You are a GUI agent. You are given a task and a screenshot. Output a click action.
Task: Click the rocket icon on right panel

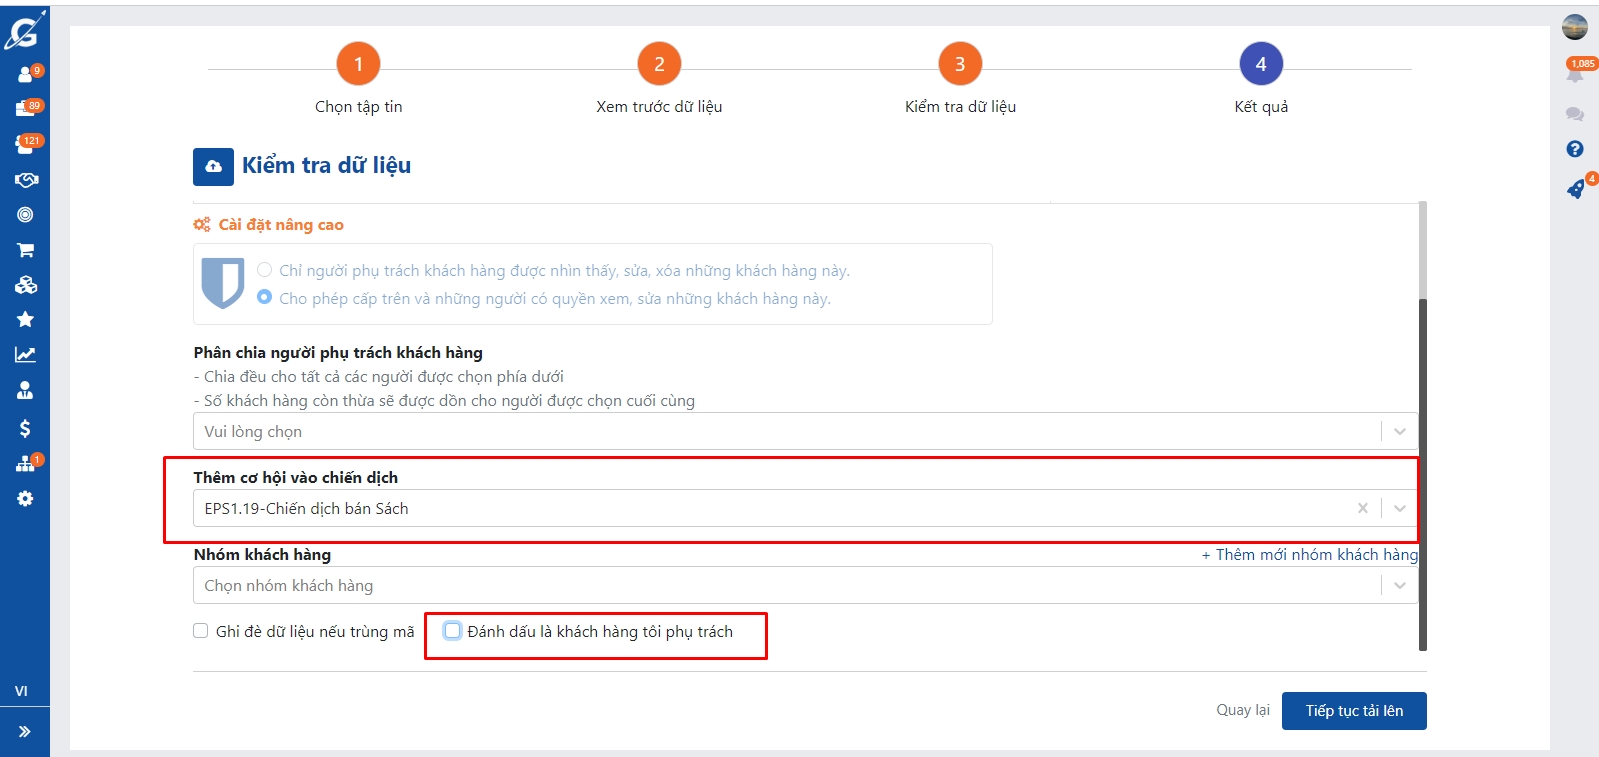1575,189
